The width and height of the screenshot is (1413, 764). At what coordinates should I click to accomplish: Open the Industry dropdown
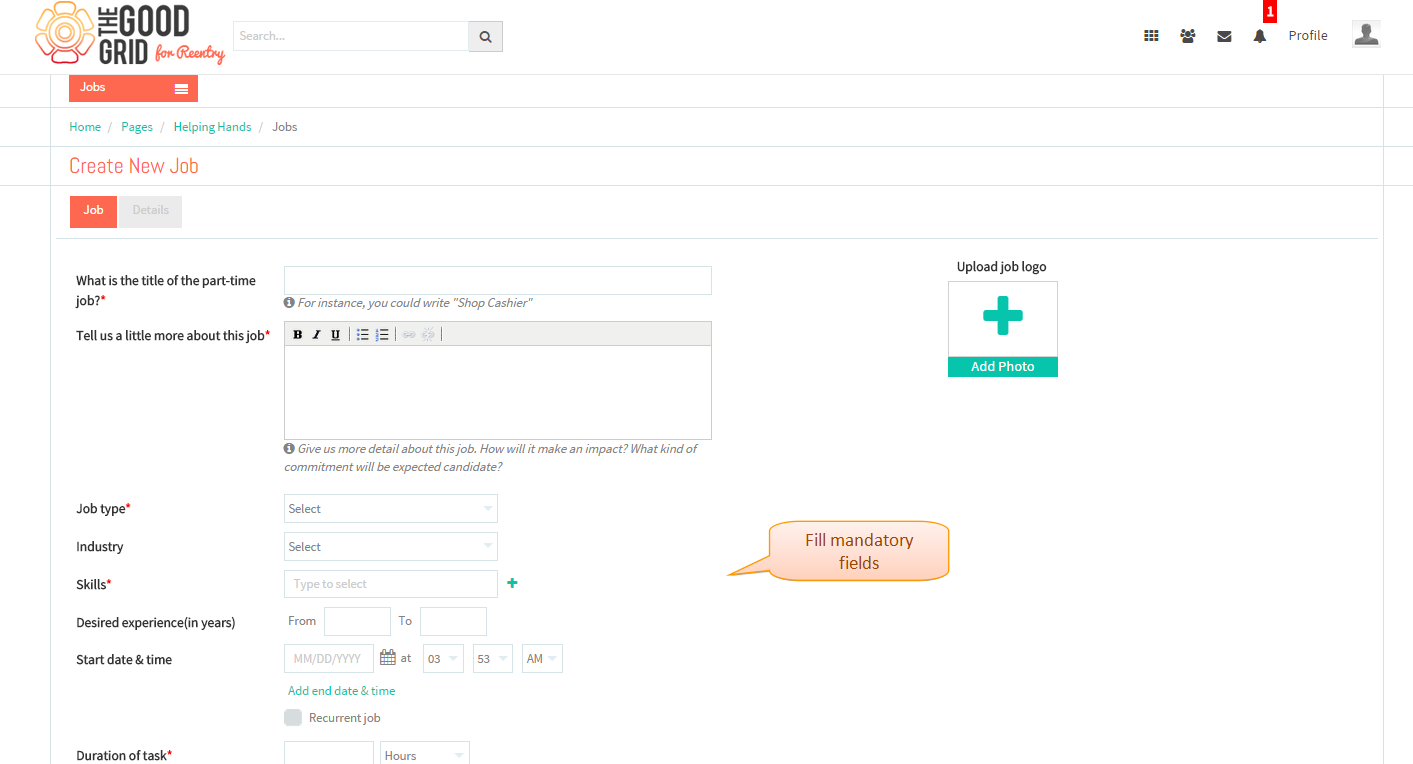[x=391, y=546]
